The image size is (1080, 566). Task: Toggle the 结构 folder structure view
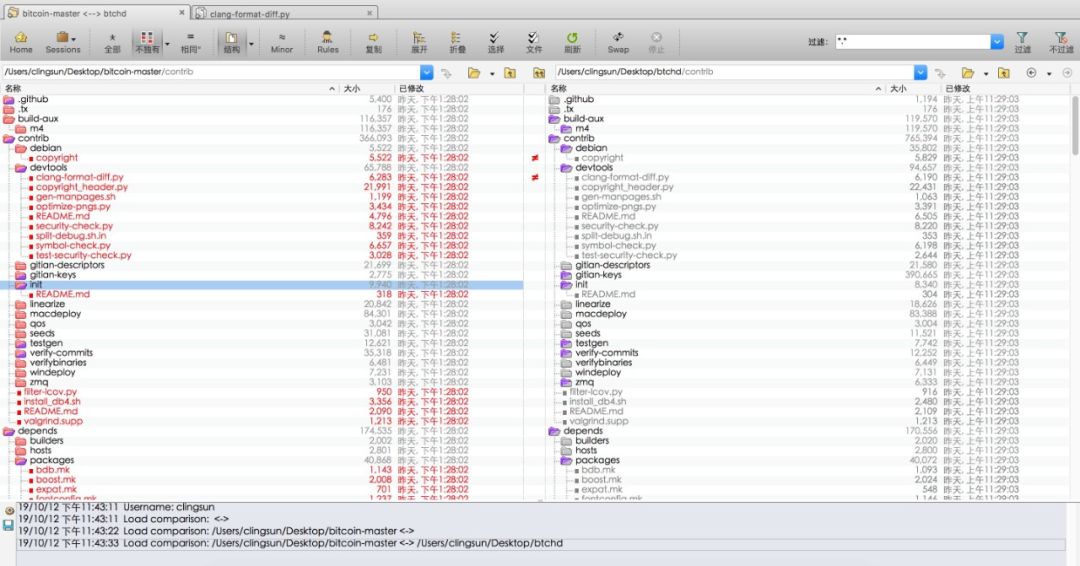231,42
